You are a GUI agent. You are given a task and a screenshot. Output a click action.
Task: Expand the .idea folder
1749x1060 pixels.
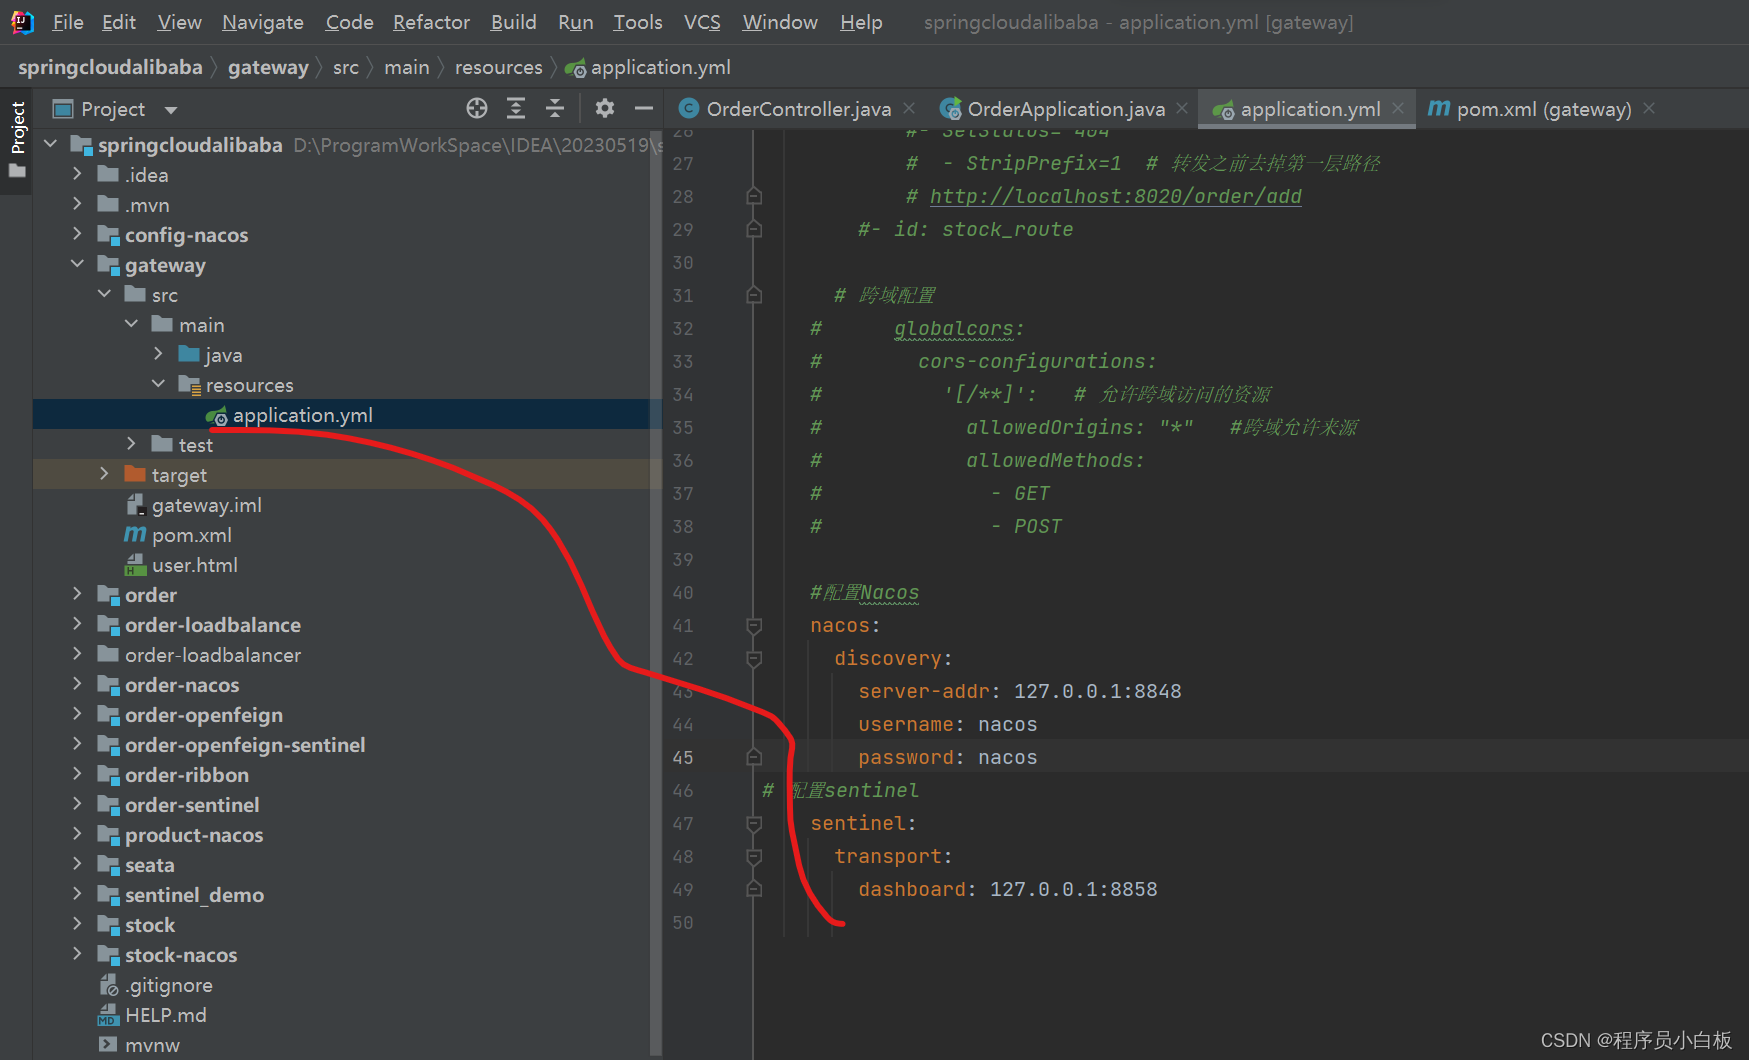tap(78, 175)
